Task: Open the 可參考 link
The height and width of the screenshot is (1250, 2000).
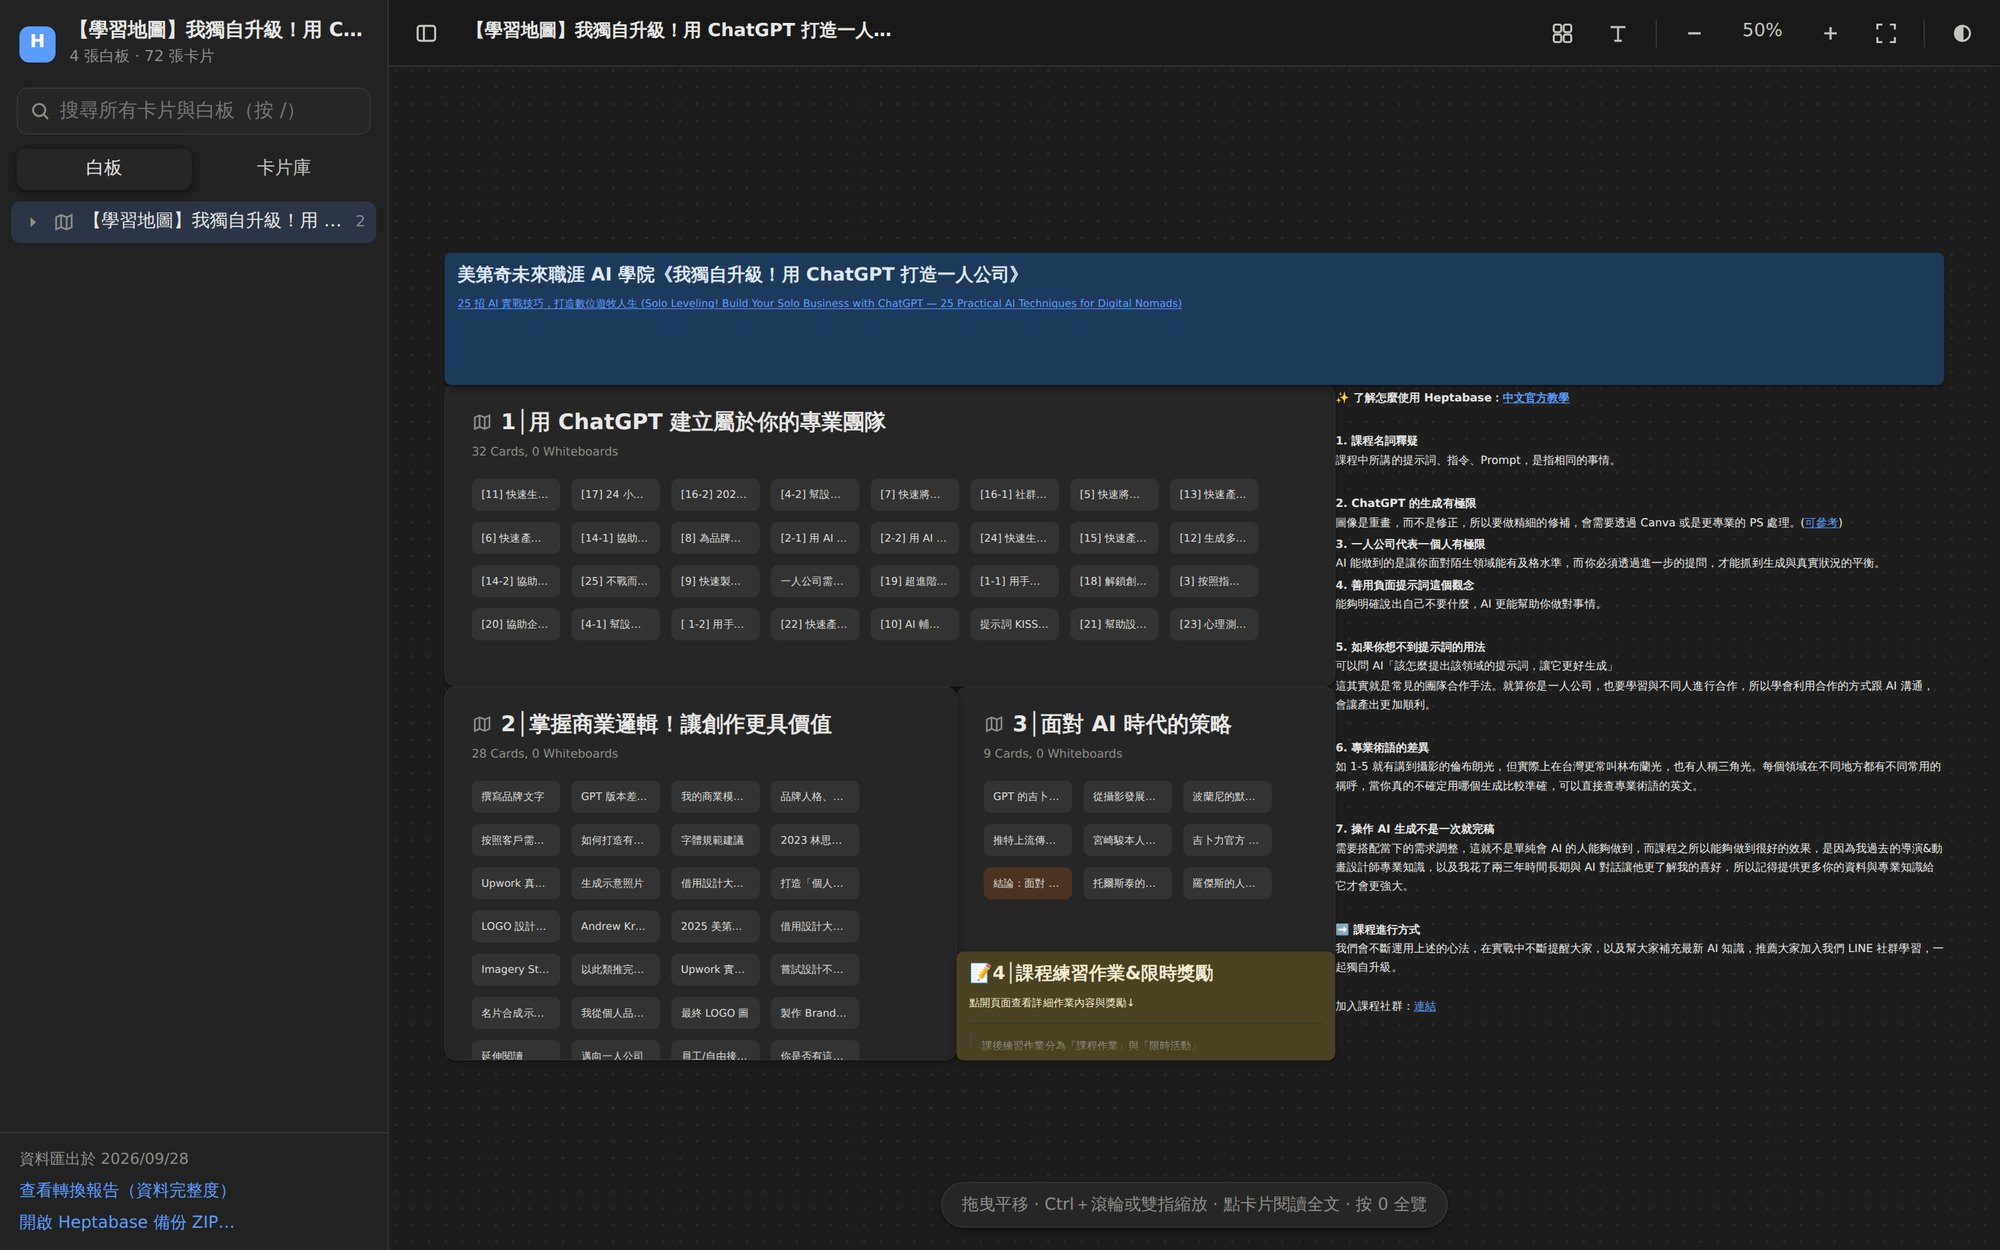Action: tap(1821, 522)
